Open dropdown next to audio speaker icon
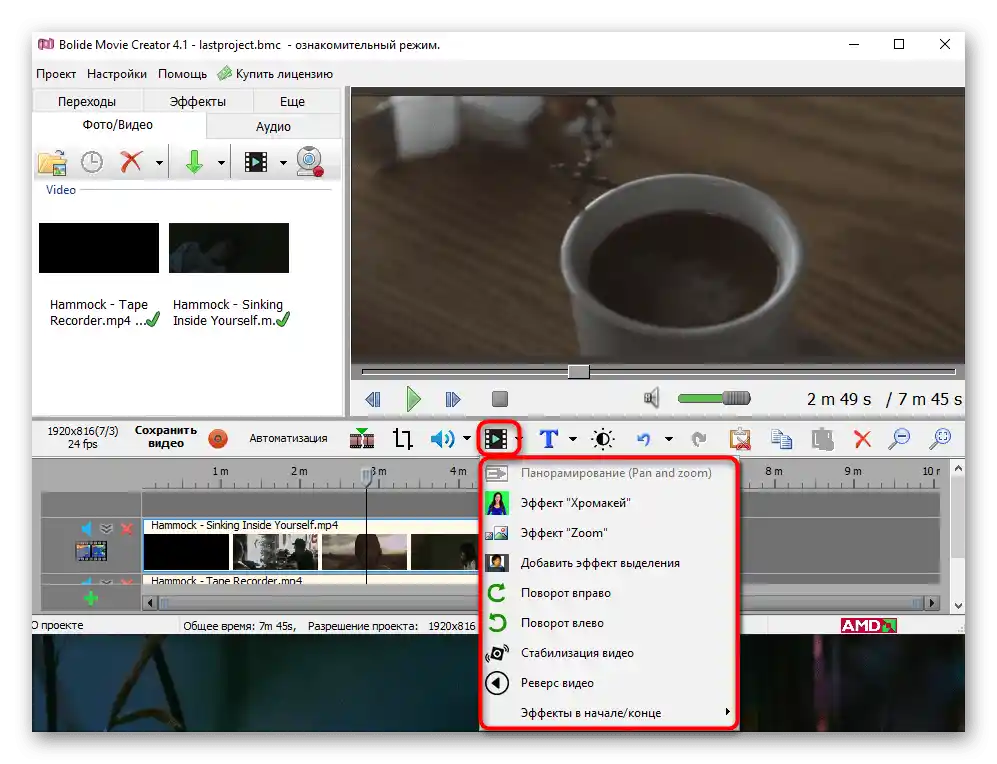 pos(467,439)
